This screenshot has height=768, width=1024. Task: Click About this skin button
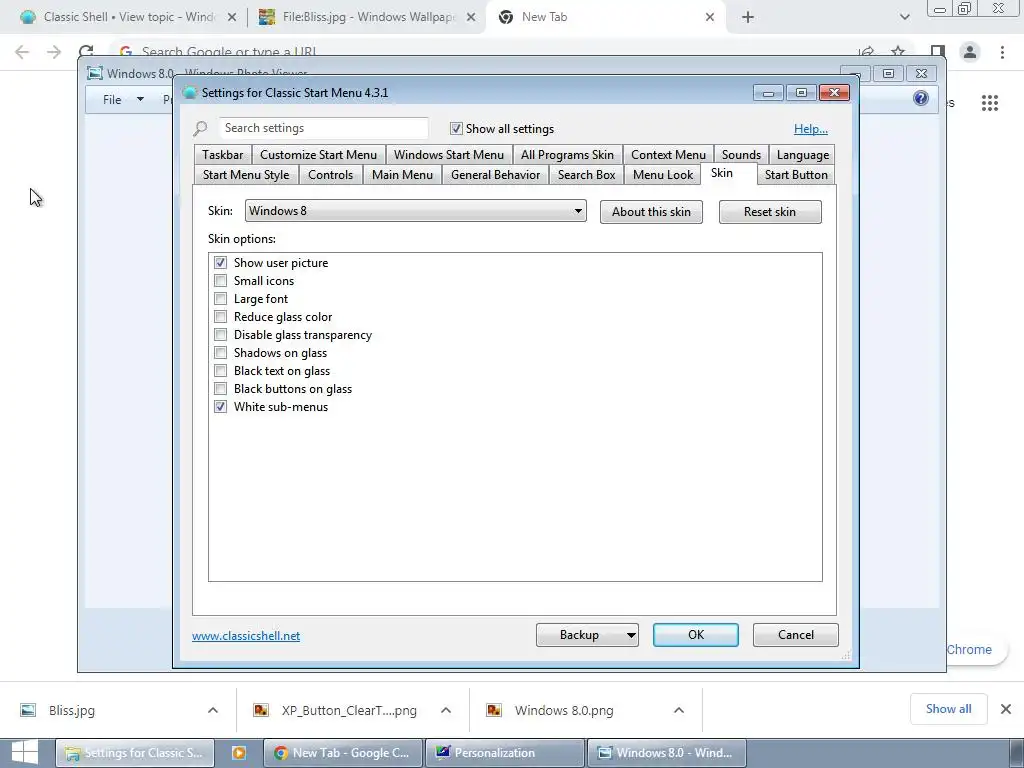[x=651, y=212]
